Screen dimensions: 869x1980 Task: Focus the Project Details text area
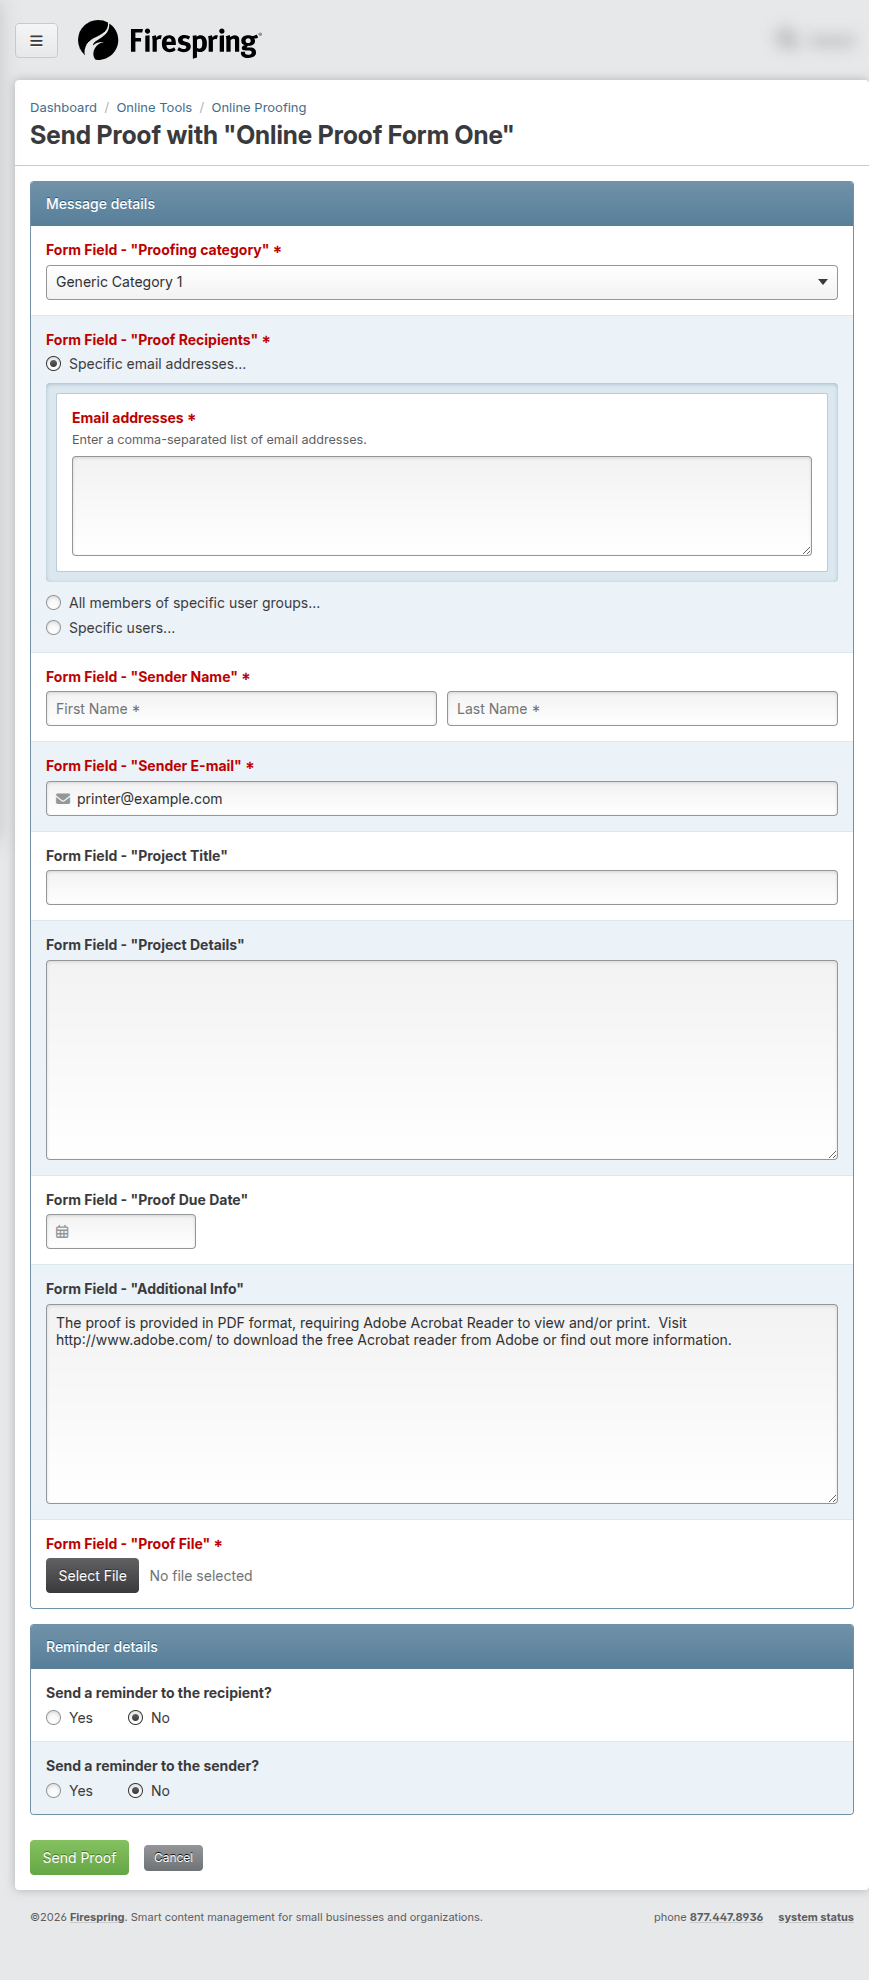pos(442,1060)
